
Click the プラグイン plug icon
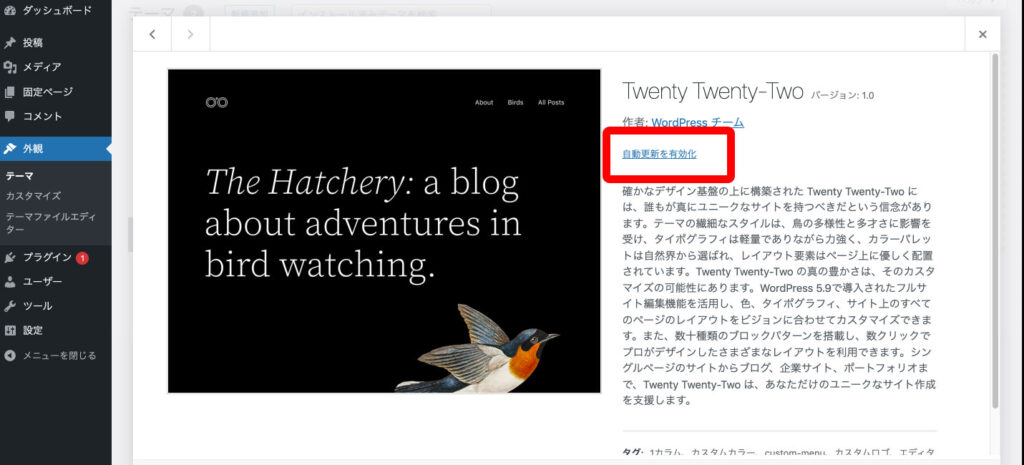tap(10, 257)
